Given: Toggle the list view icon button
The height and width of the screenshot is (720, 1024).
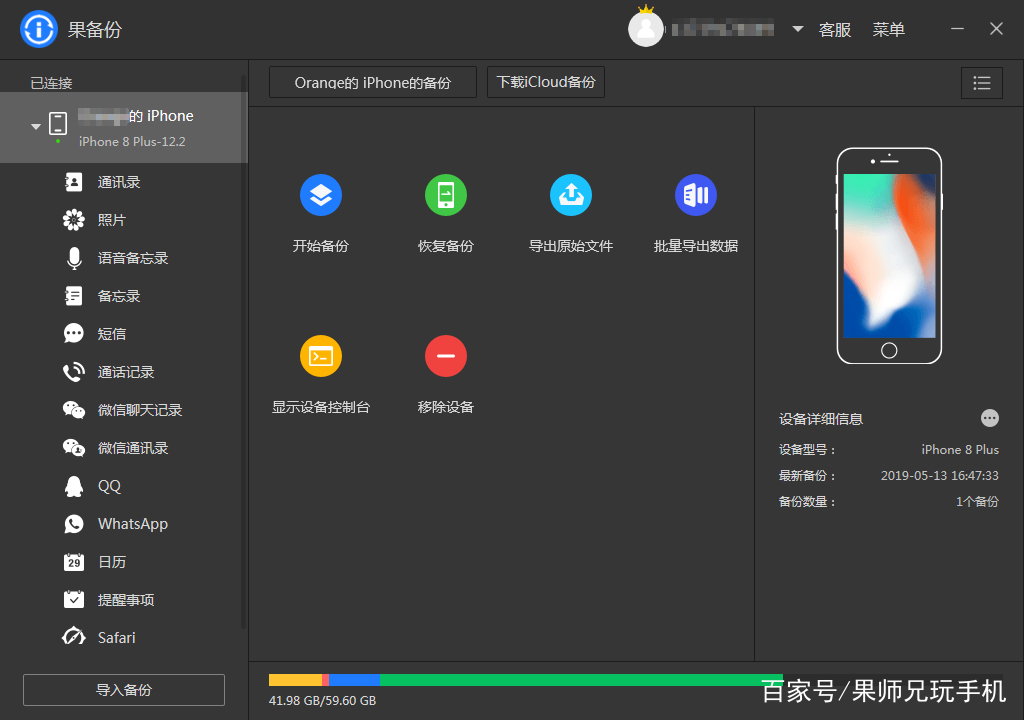Looking at the screenshot, I should click(x=982, y=83).
